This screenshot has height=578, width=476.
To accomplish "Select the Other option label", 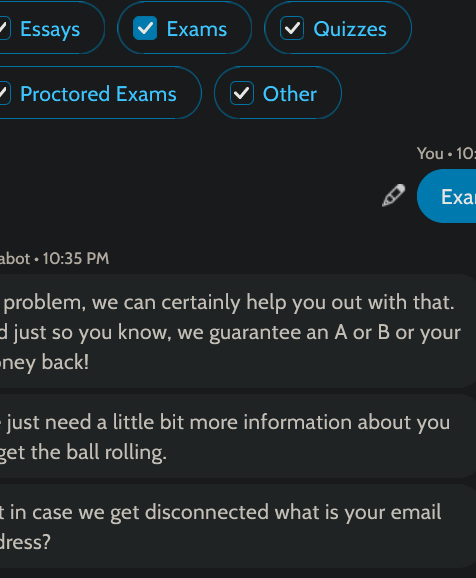I will tap(289, 94).
